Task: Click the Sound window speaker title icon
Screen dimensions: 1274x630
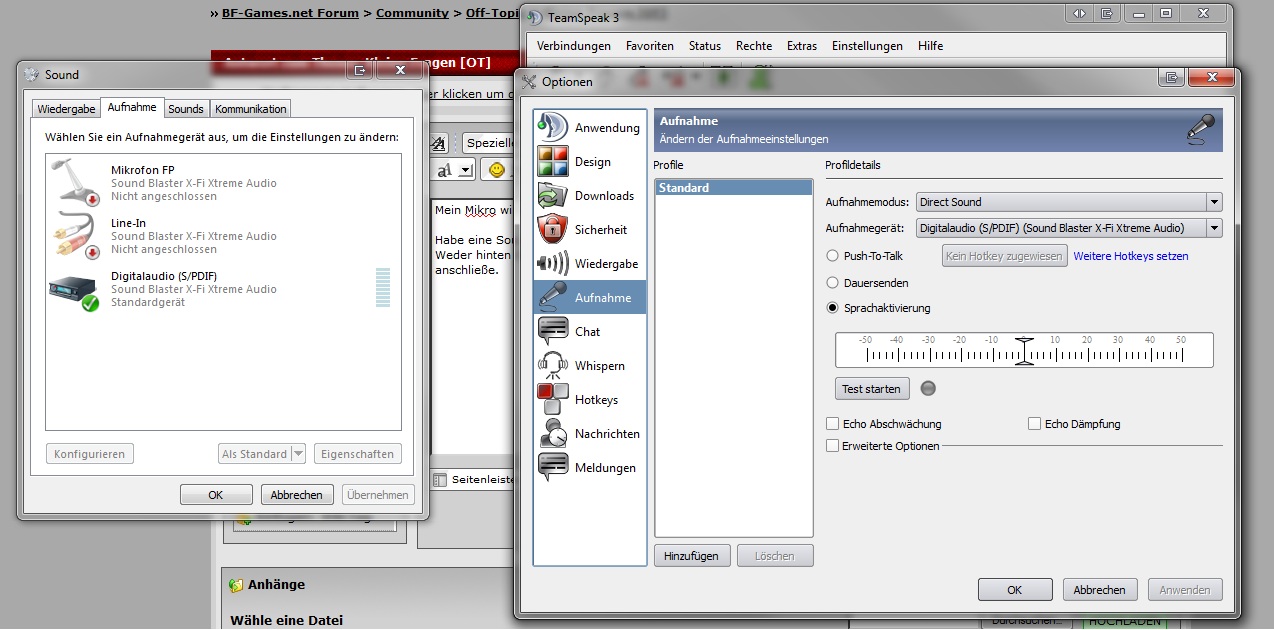Action: (31, 75)
